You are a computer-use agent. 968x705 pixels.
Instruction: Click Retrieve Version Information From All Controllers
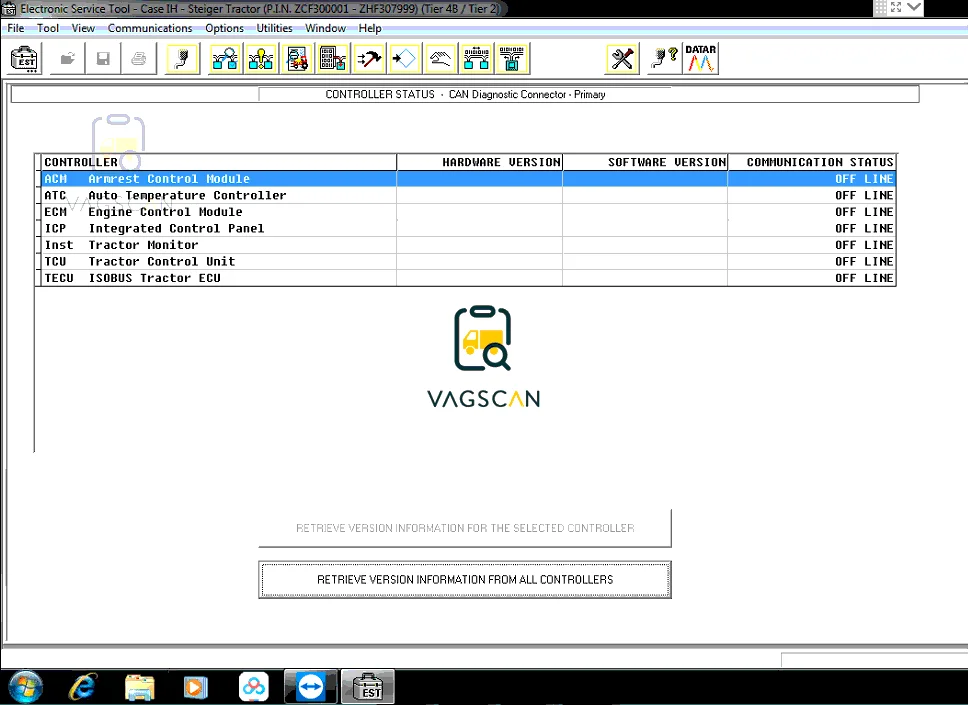click(465, 580)
